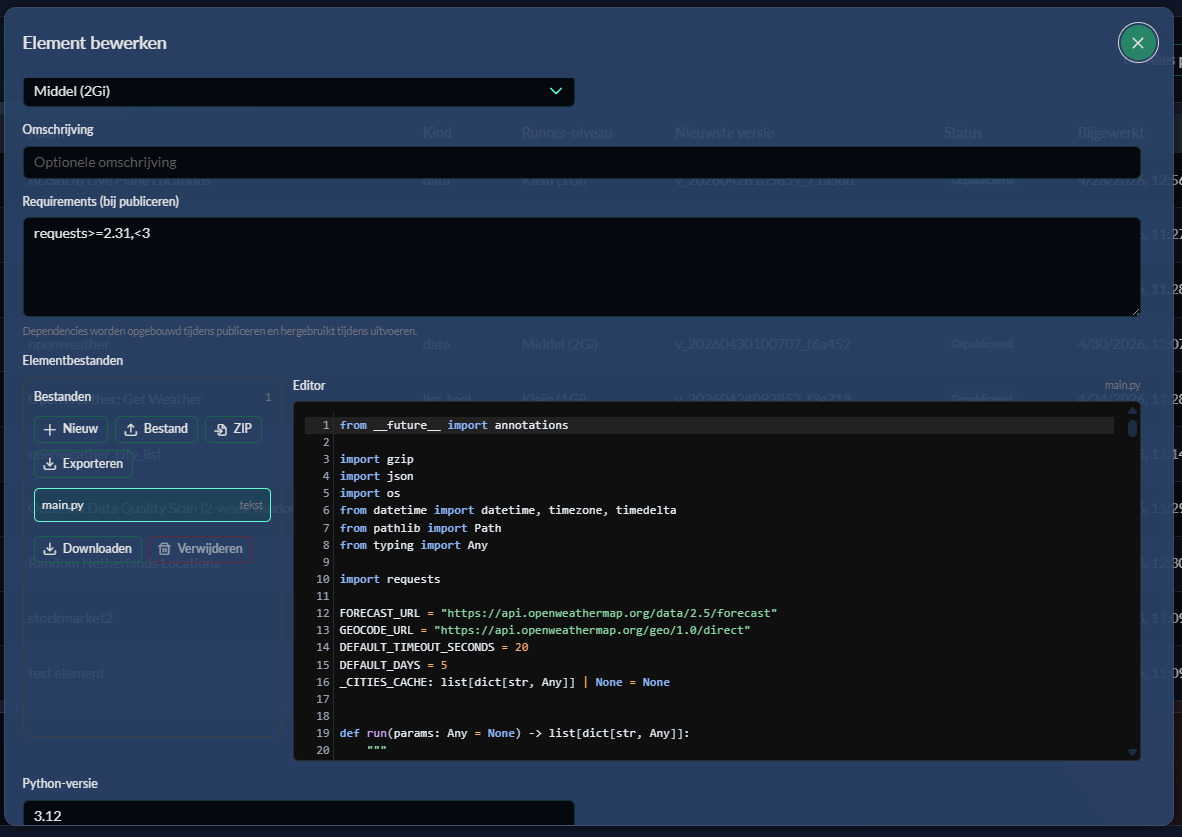Click the 'def run(params' code line
Image resolution: width=1182 pixels, height=837 pixels.
coord(514,733)
